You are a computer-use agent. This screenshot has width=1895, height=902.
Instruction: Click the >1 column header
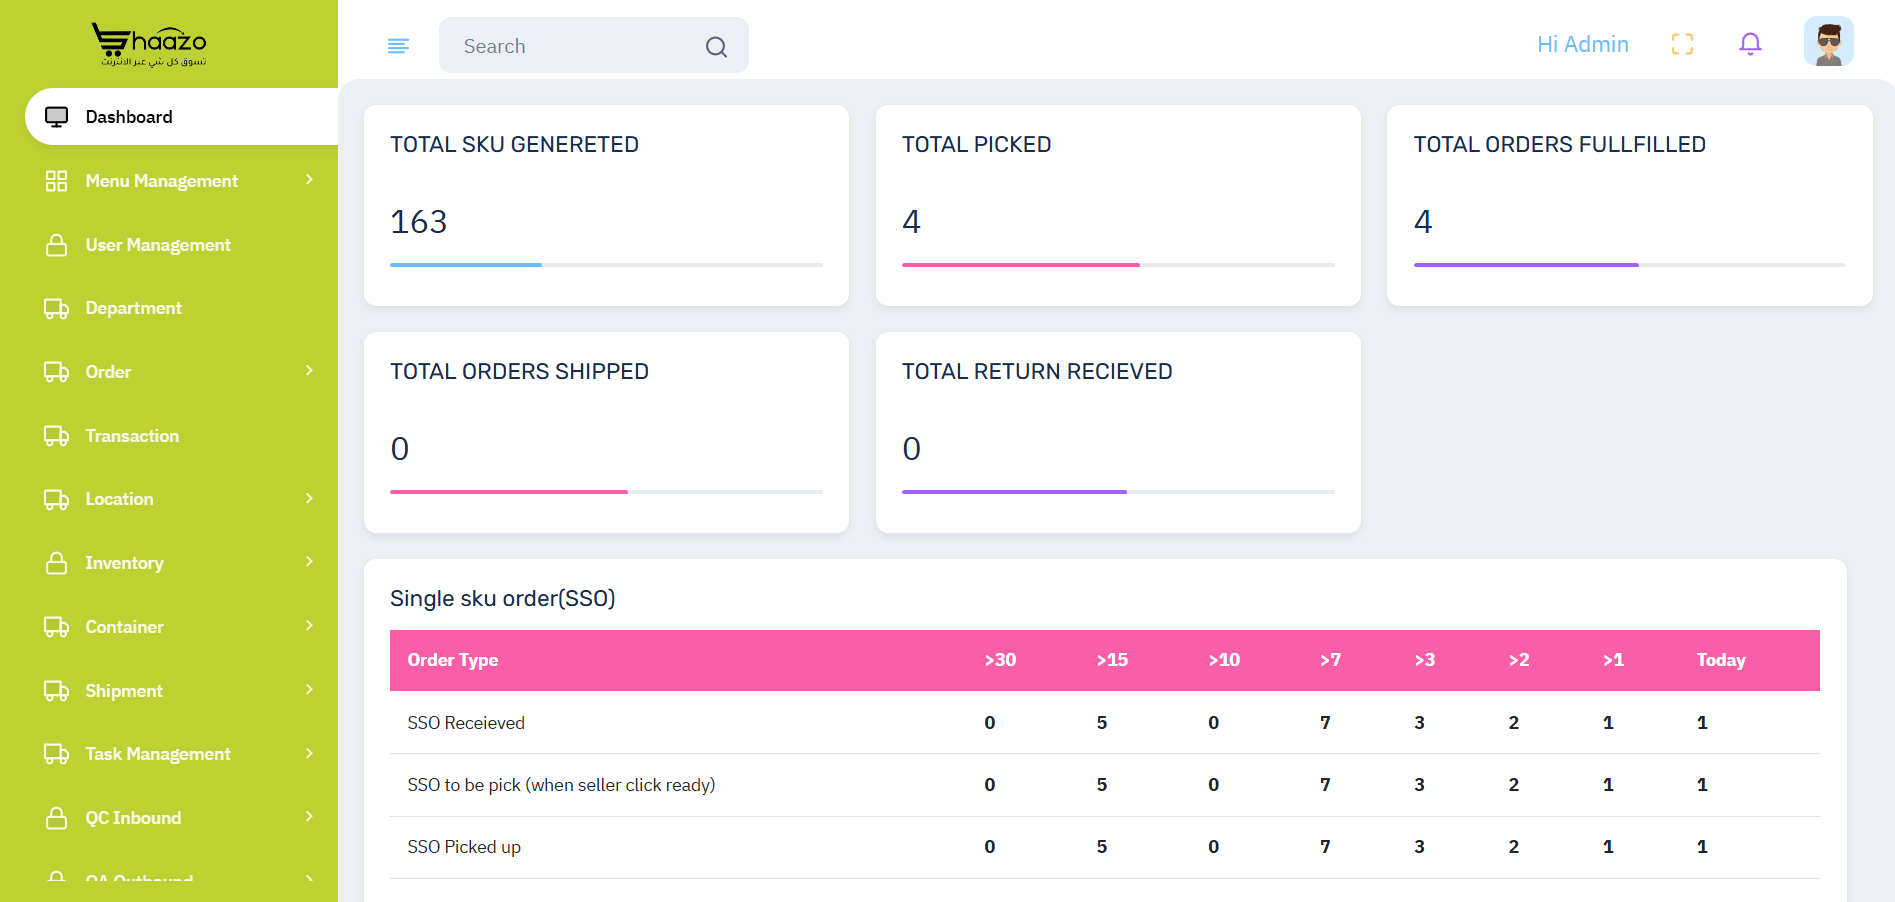tap(1613, 660)
